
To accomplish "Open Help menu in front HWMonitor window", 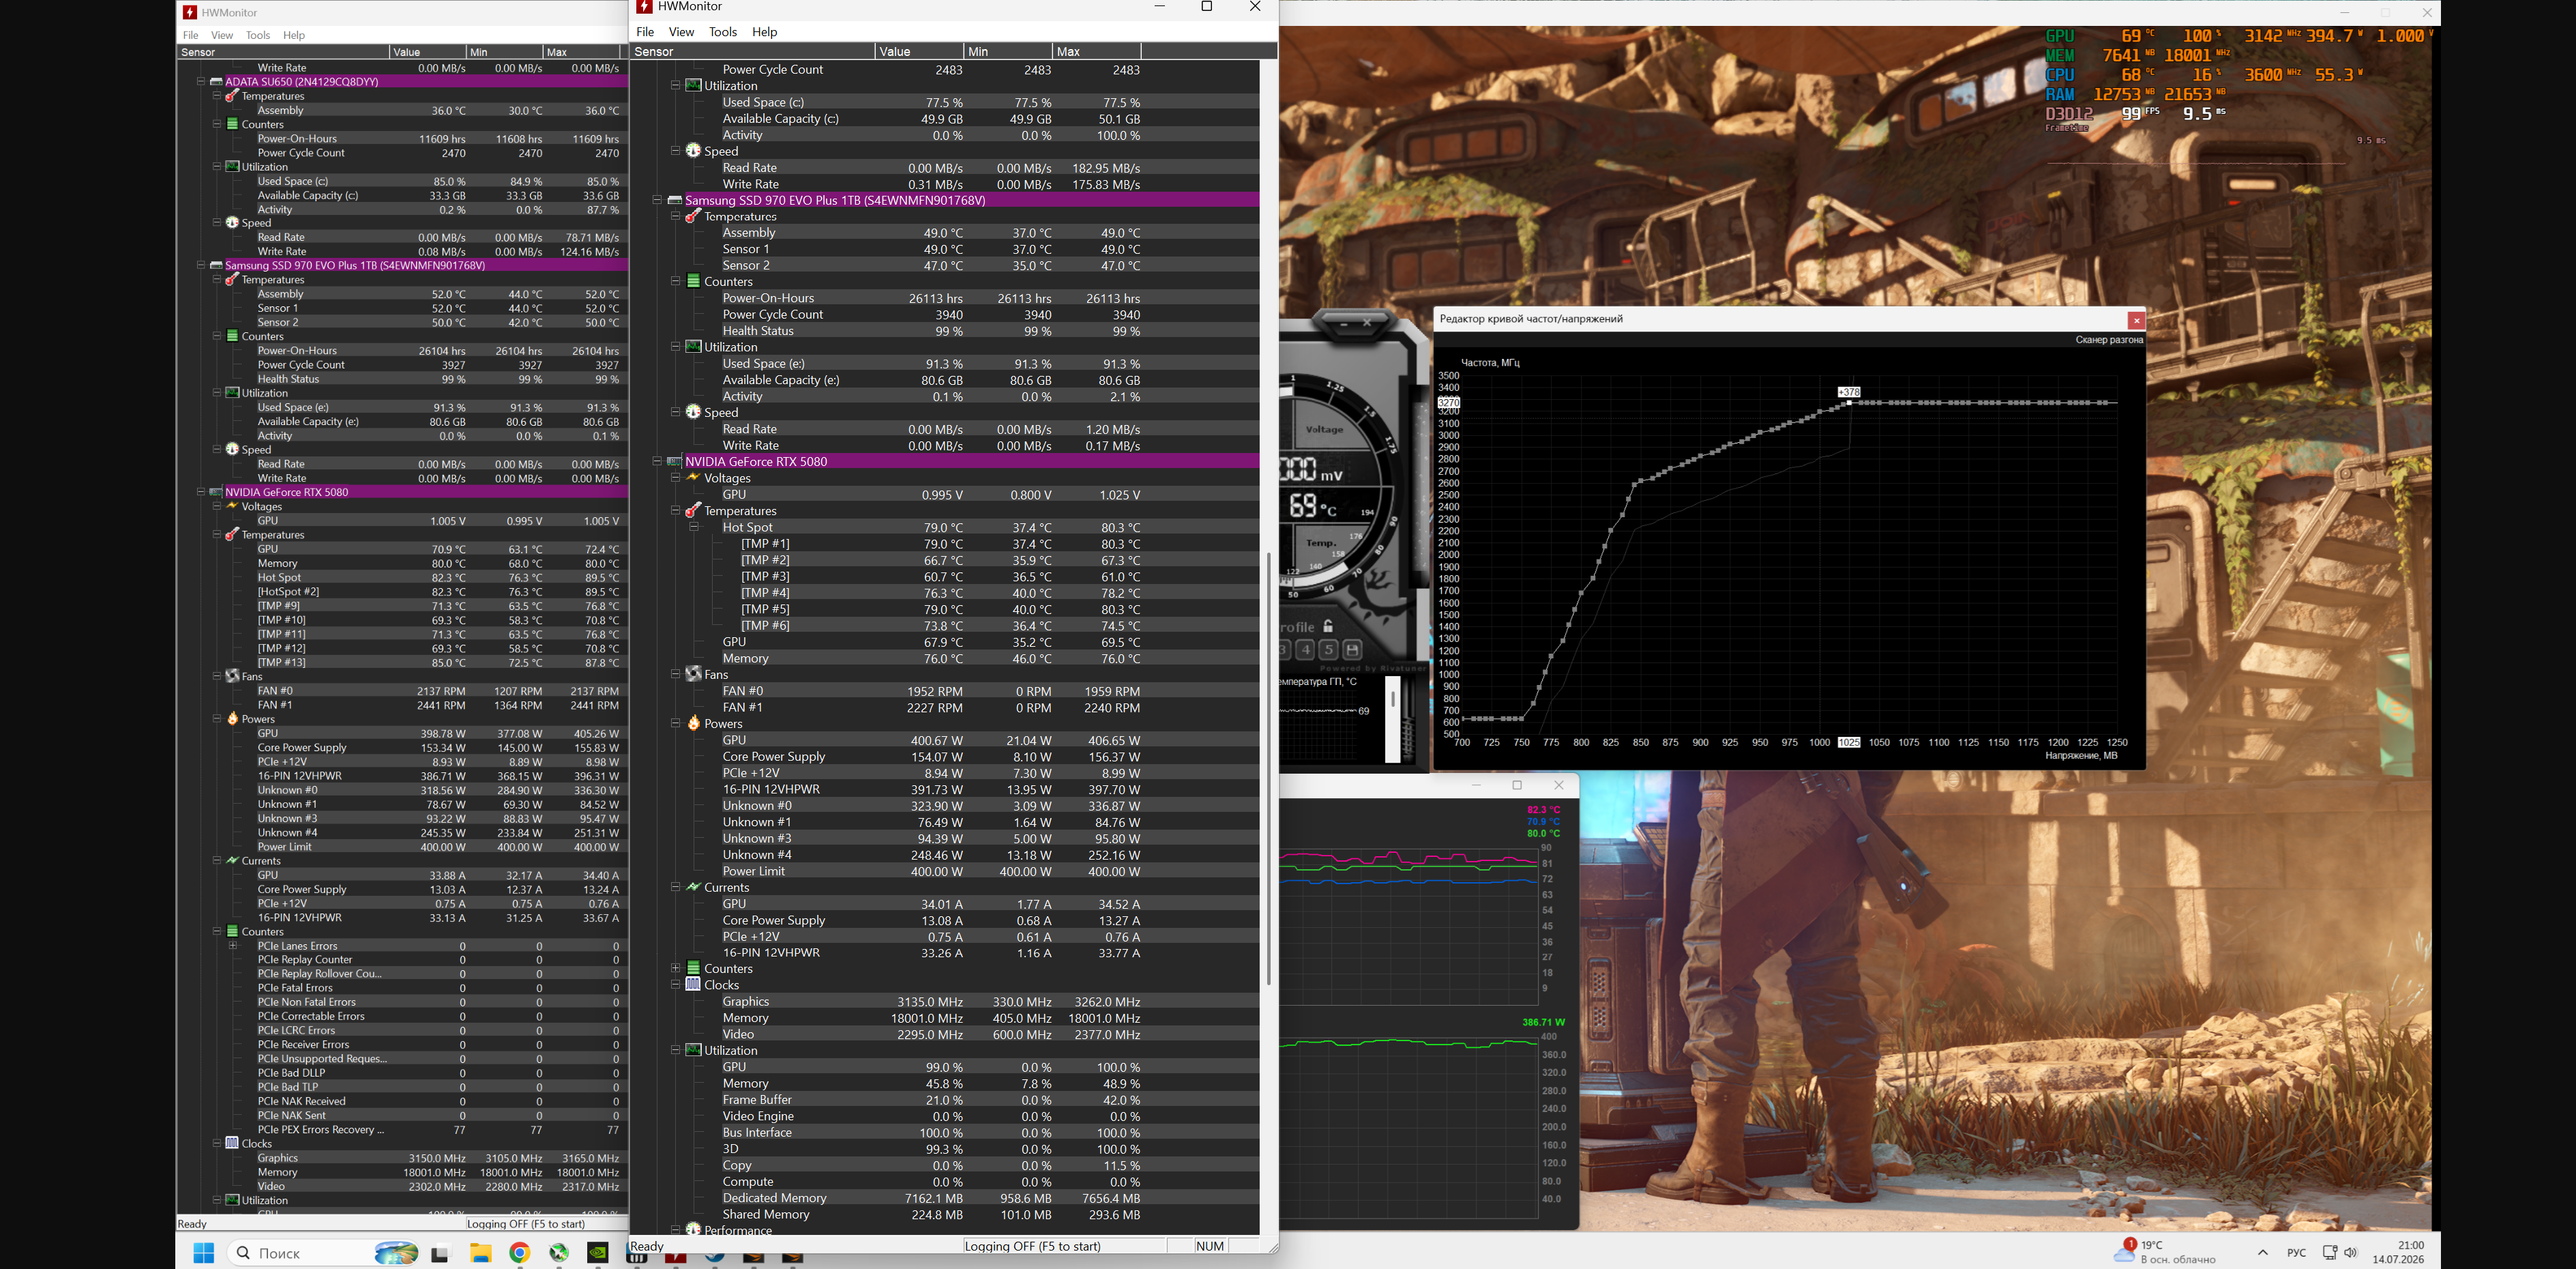I will (x=765, y=32).
